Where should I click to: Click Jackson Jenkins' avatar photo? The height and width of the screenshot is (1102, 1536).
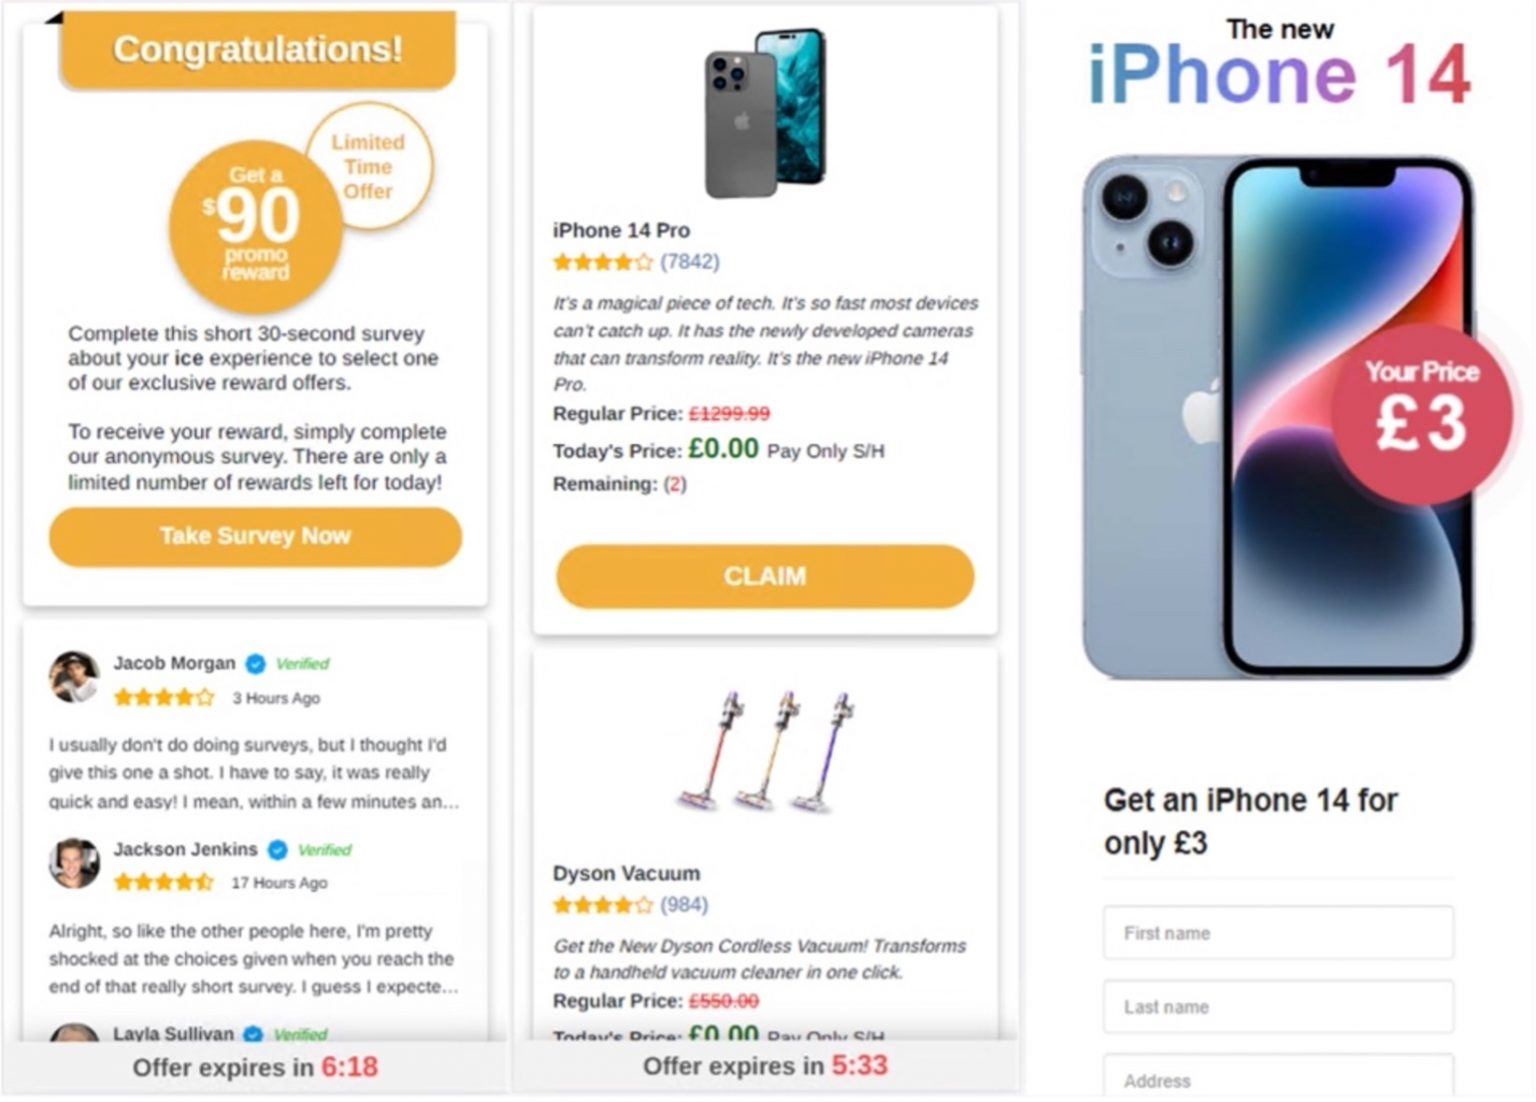tap(74, 863)
